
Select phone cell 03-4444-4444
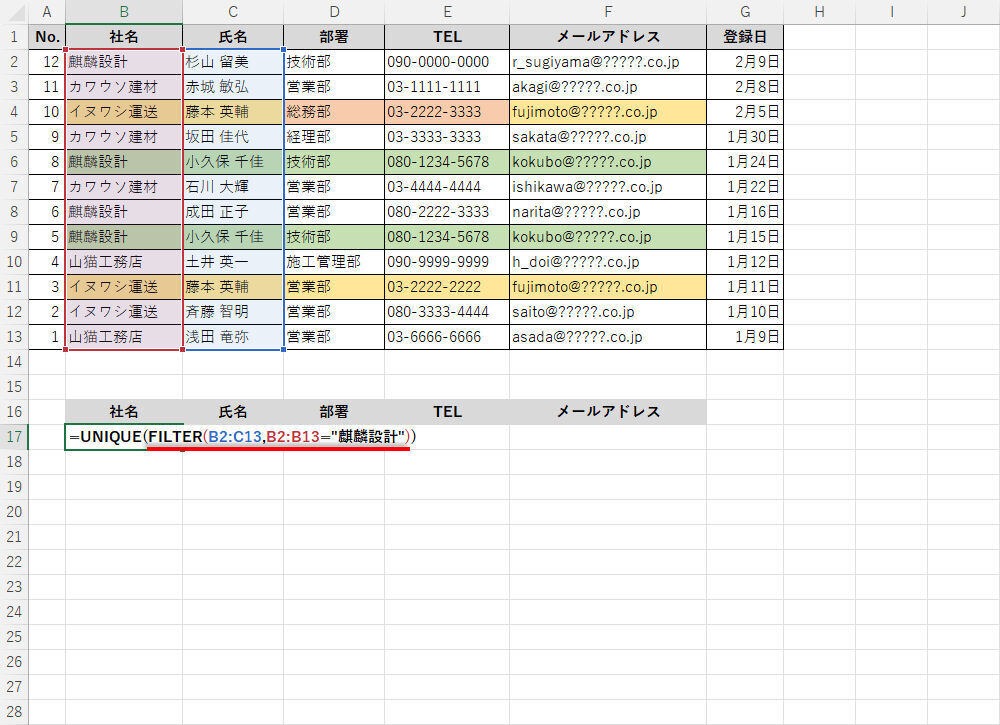447,187
